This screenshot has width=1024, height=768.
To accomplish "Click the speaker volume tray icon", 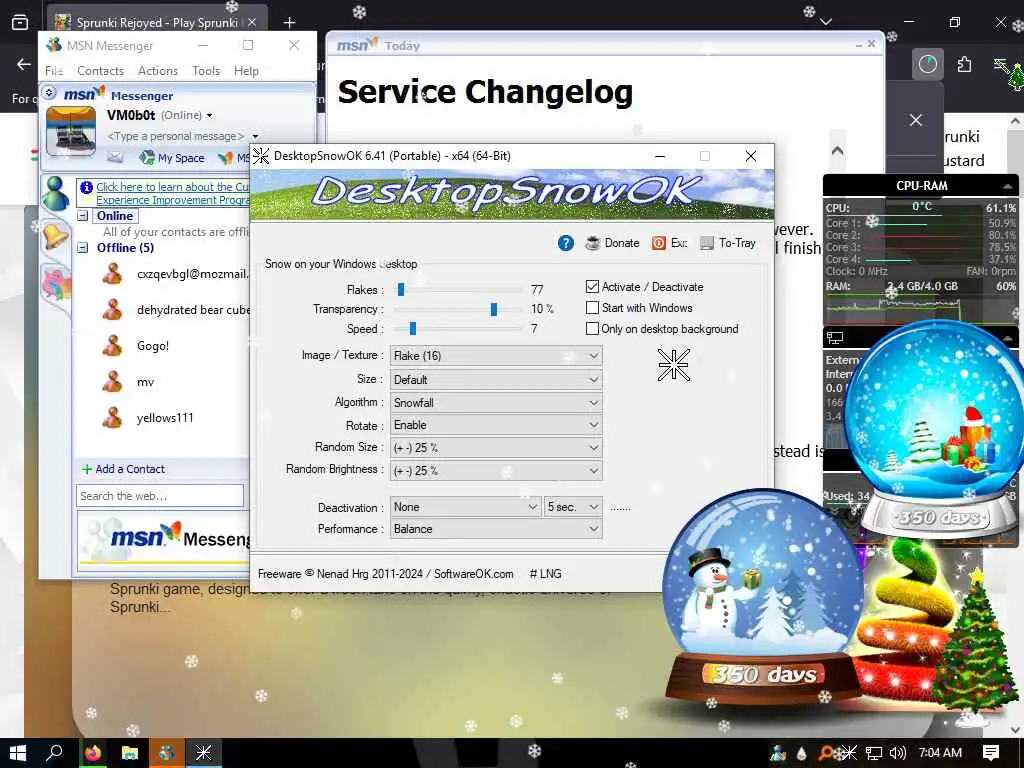I will point(897,753).
